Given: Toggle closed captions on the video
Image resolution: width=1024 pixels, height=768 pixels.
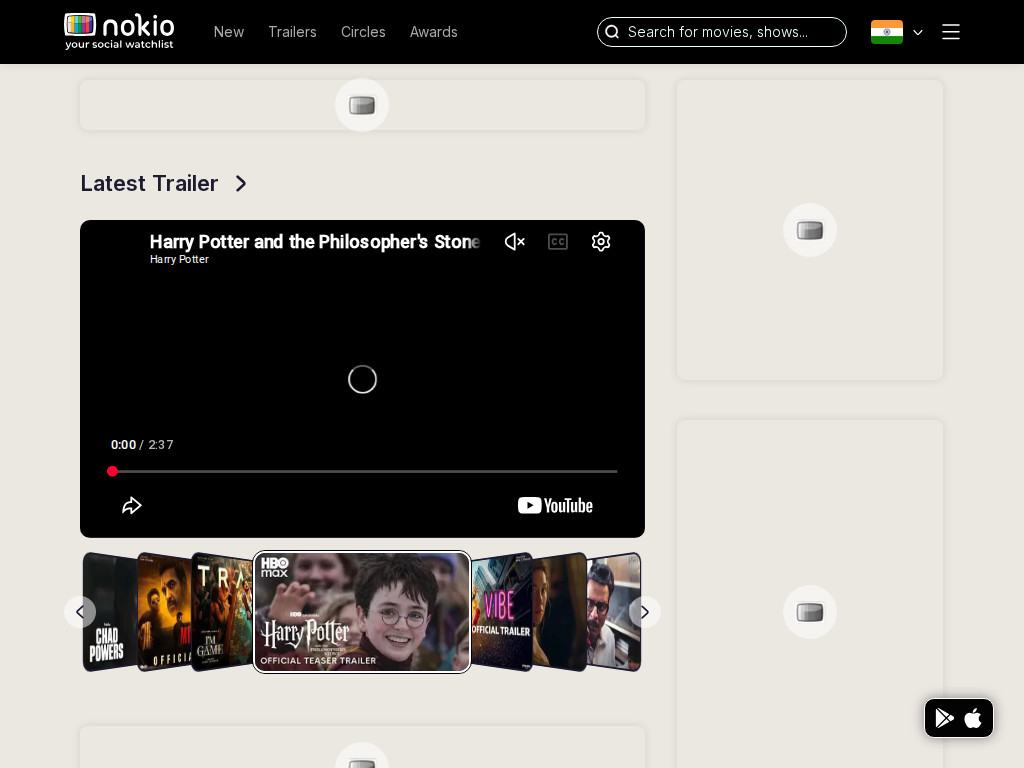Looking at the screenshot, I should click(558, 242).
